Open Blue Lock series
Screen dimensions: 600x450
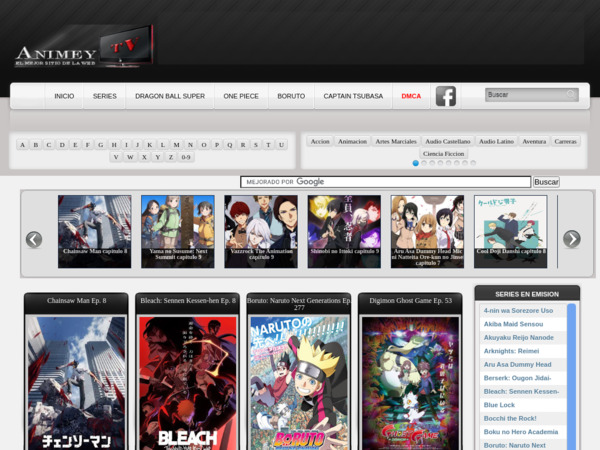[x=499, y=405]
